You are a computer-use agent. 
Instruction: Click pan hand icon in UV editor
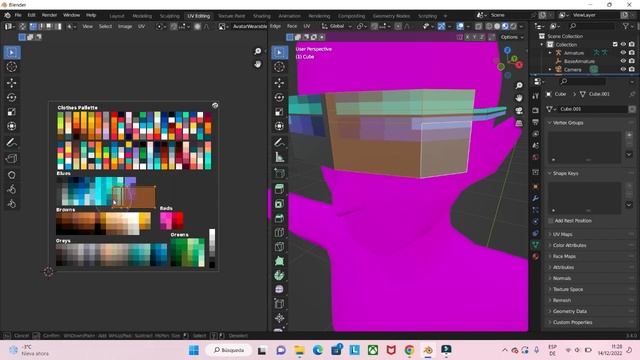tap(258, 64)
